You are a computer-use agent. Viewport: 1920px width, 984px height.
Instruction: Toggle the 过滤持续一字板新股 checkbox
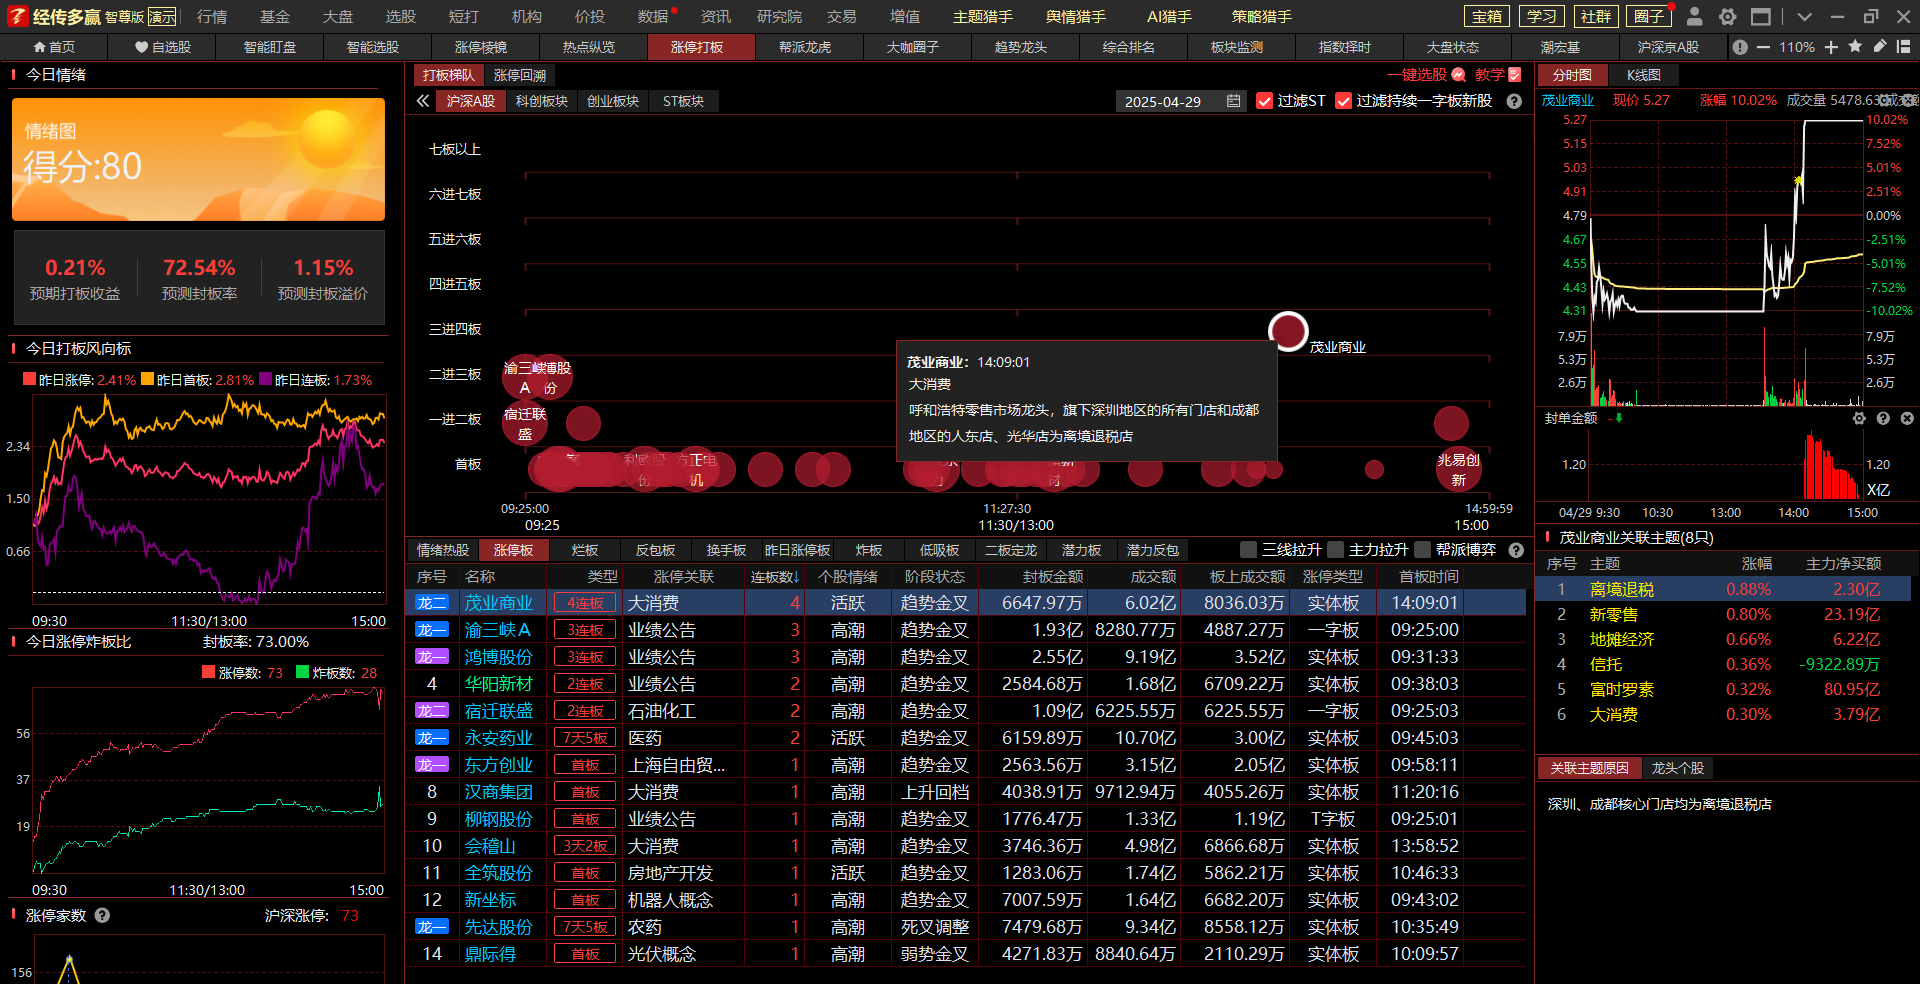[1343, 101]
